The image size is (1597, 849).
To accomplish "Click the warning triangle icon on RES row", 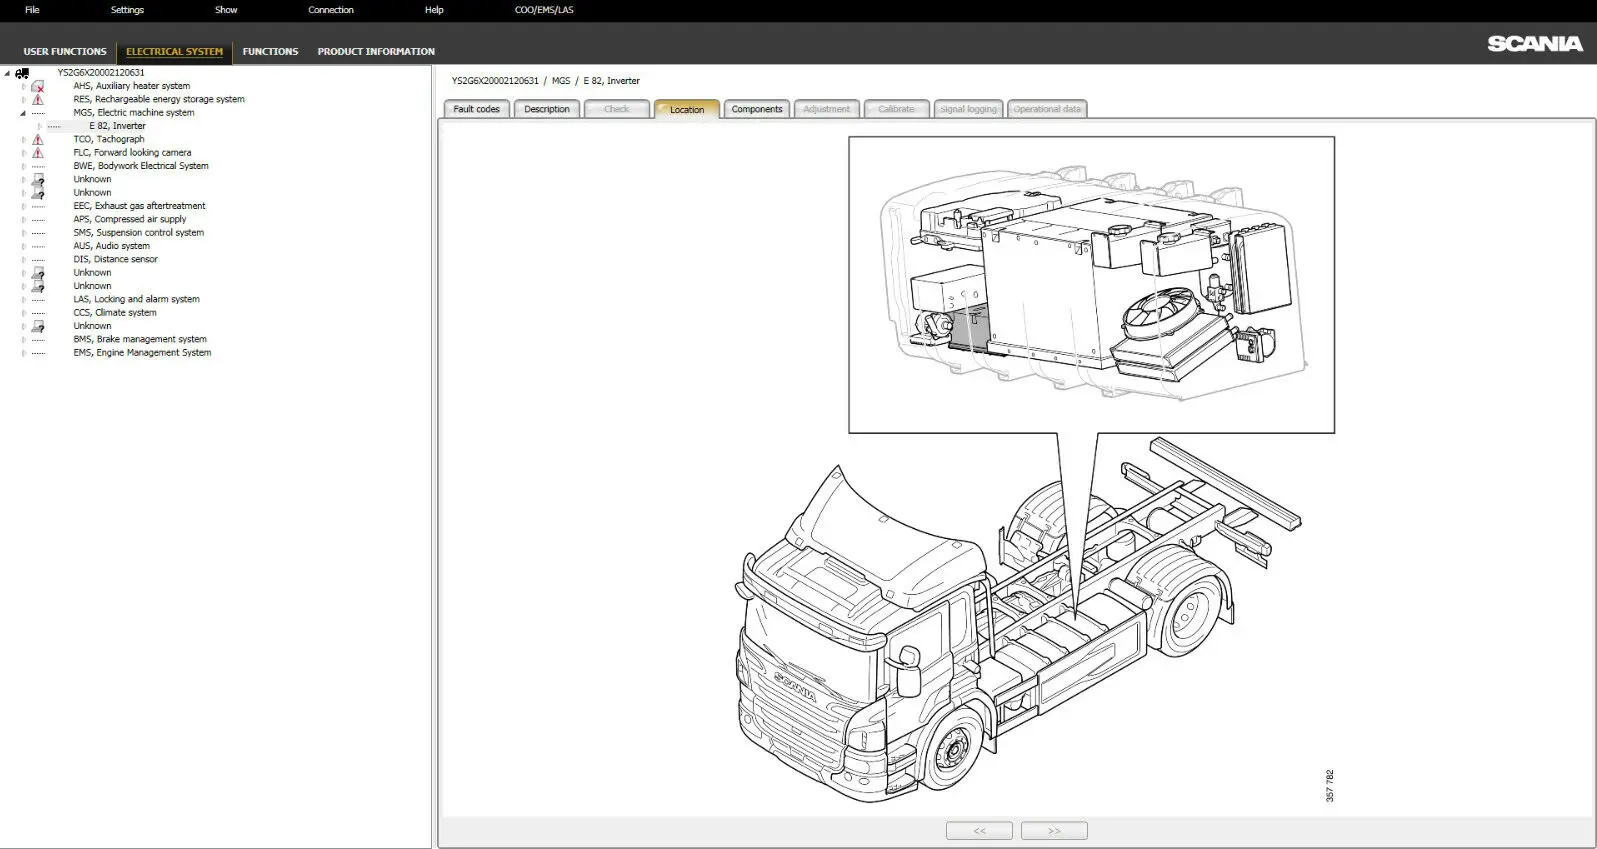I will 38,99.
